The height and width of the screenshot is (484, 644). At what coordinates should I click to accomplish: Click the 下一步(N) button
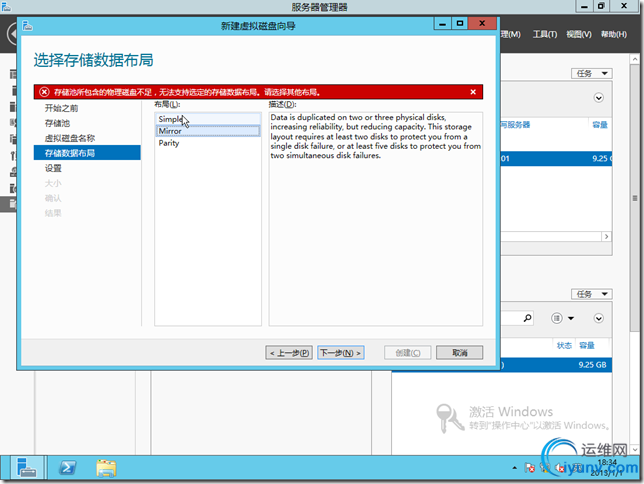point(340,353)
